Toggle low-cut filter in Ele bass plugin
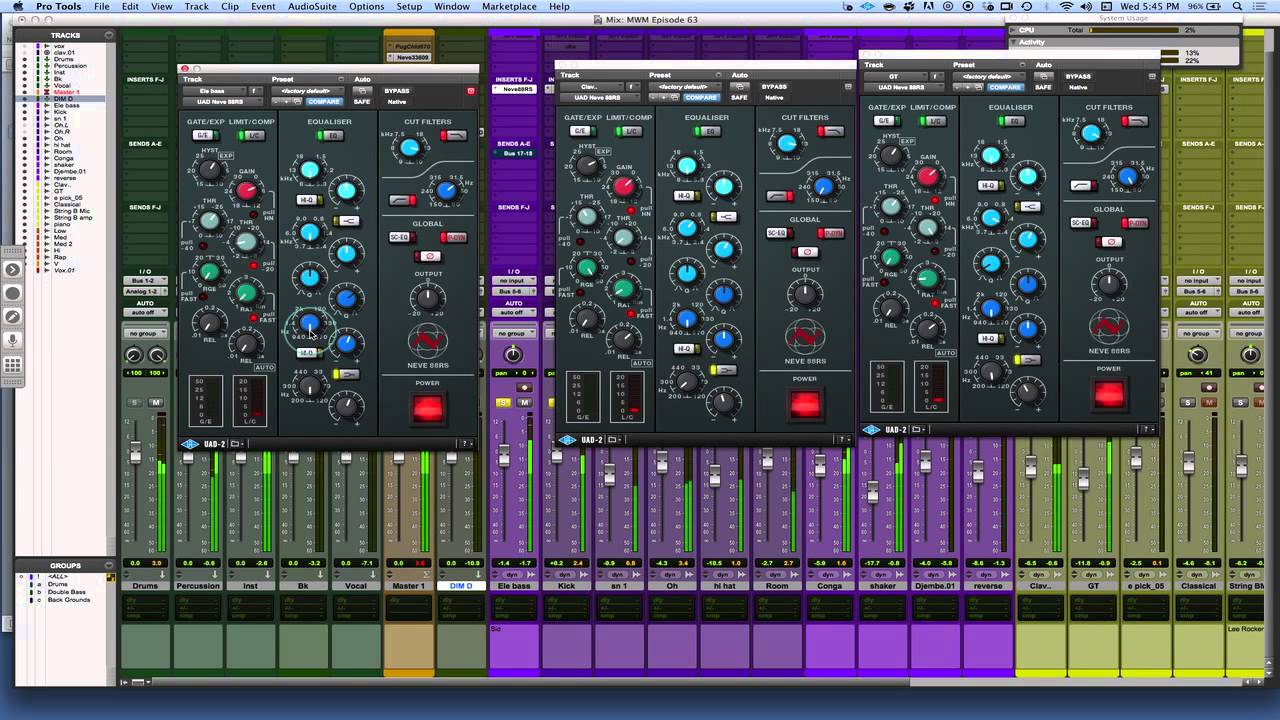The height and width of the screenshot is (720, 1280). pyautogui.click(x=401, y=200)
